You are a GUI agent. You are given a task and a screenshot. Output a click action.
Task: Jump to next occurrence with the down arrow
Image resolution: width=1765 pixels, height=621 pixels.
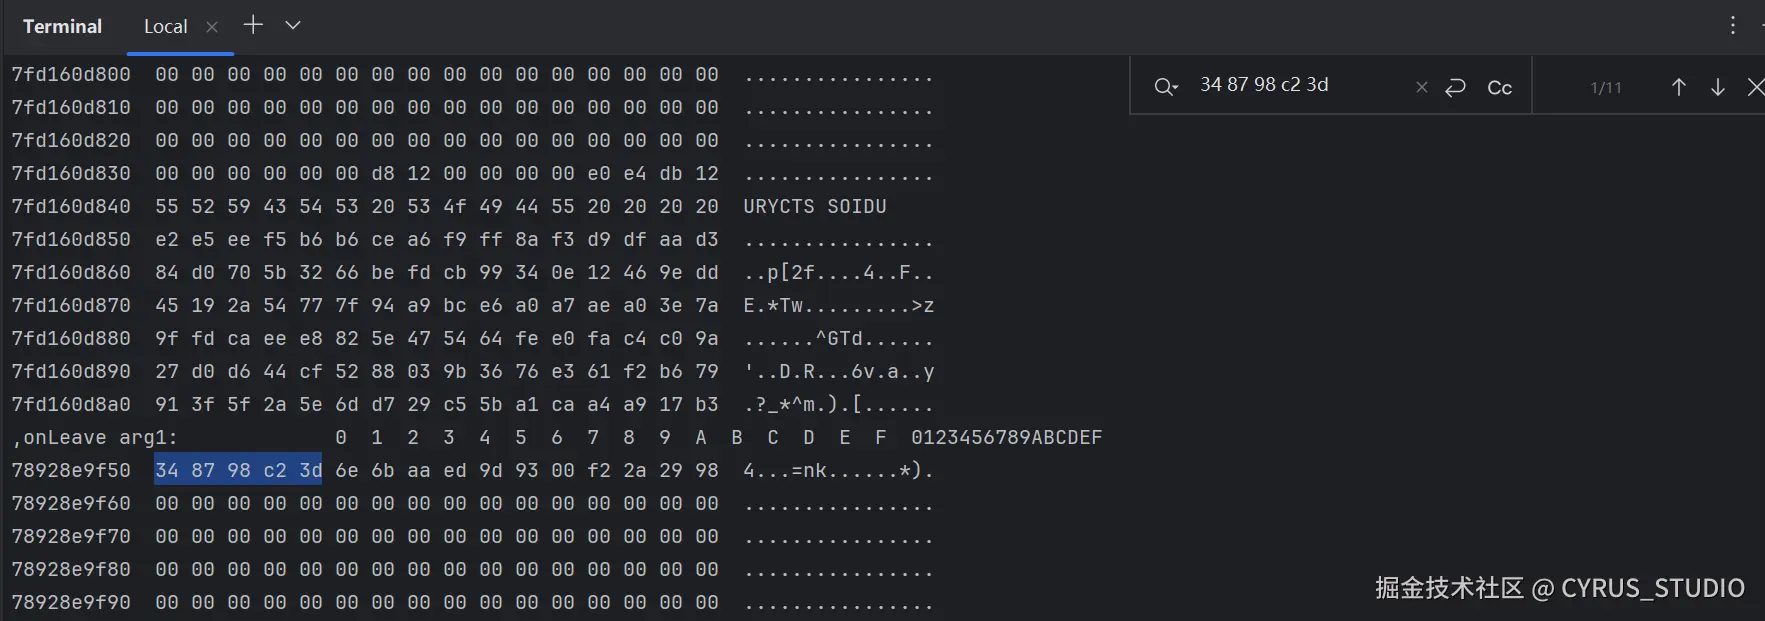pyautogui.click(x=1718, y=87)
